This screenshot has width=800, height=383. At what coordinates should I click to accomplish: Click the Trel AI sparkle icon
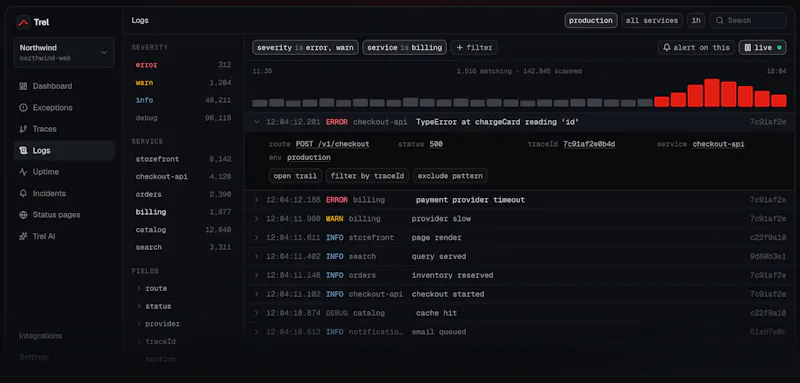pos(23,236)
